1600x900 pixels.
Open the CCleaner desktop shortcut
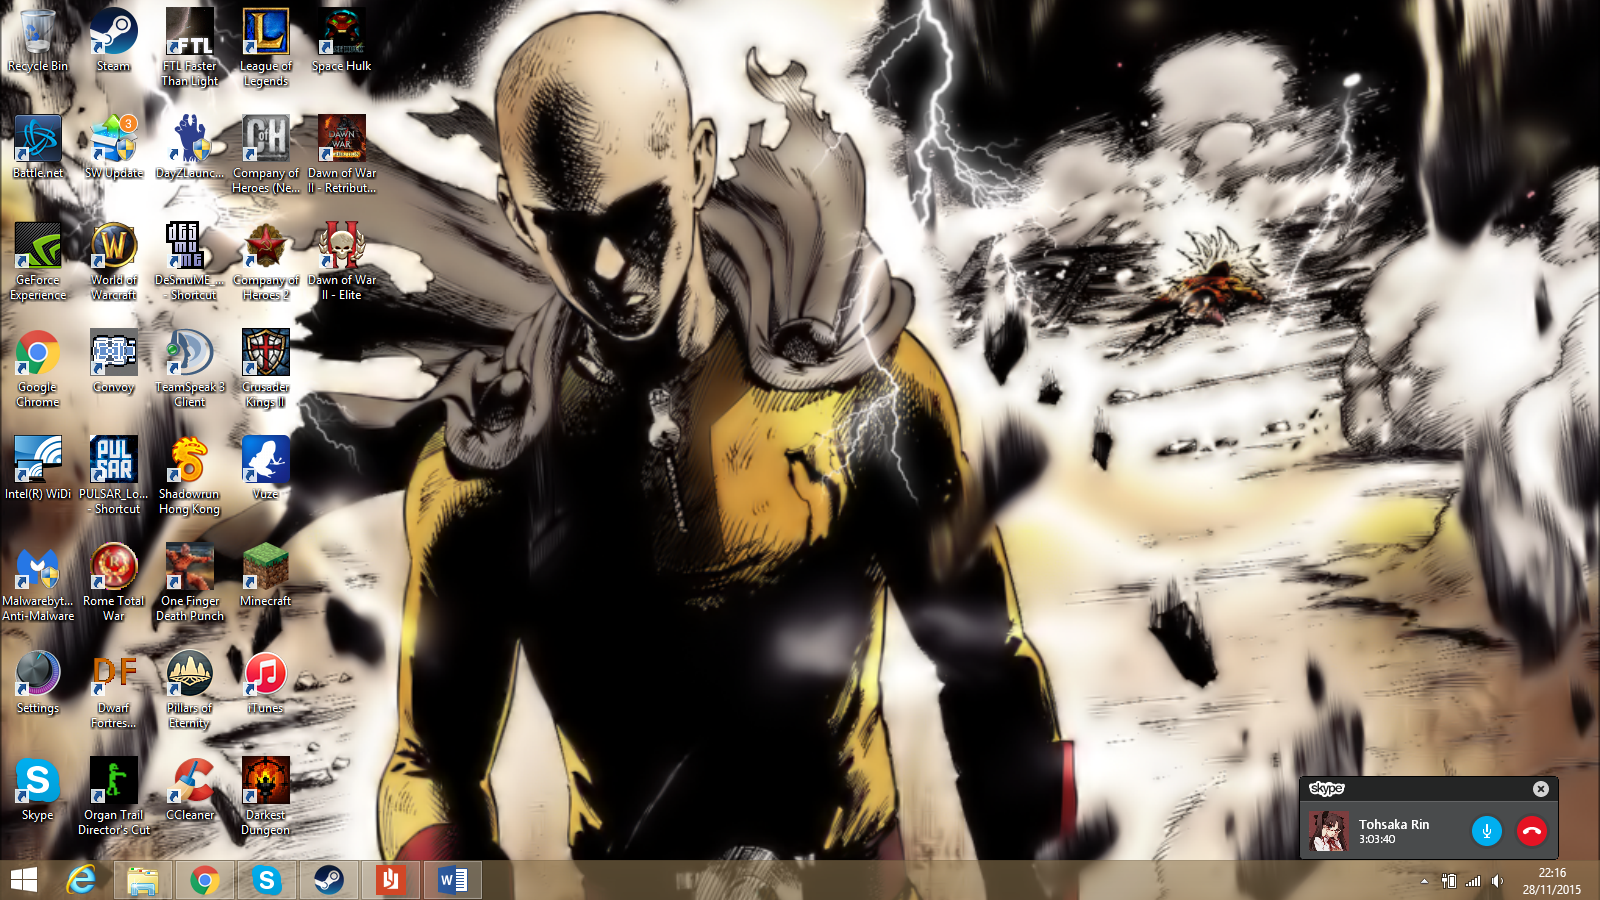pyautogui.click(x=189, y=789)
